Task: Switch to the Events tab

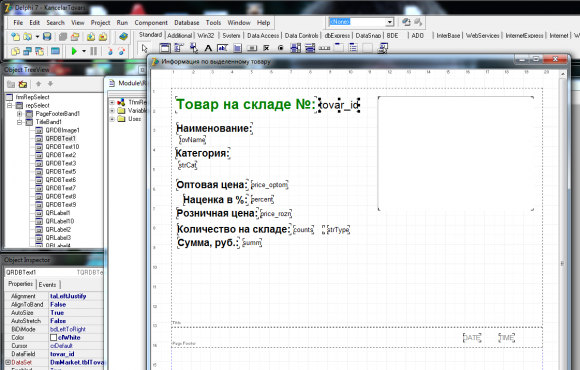Action: [47, 285]
